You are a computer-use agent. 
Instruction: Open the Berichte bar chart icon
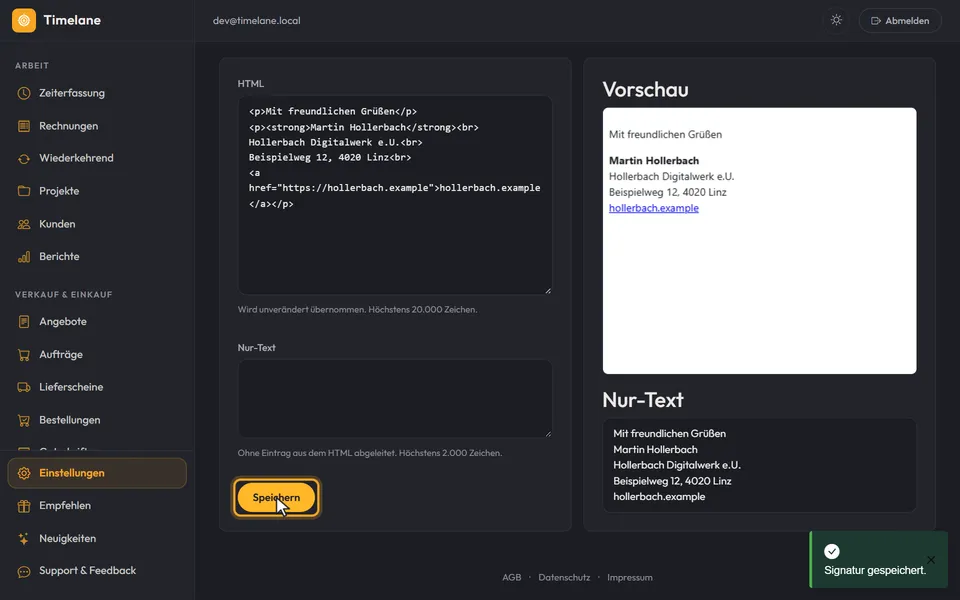pos(24,257)
